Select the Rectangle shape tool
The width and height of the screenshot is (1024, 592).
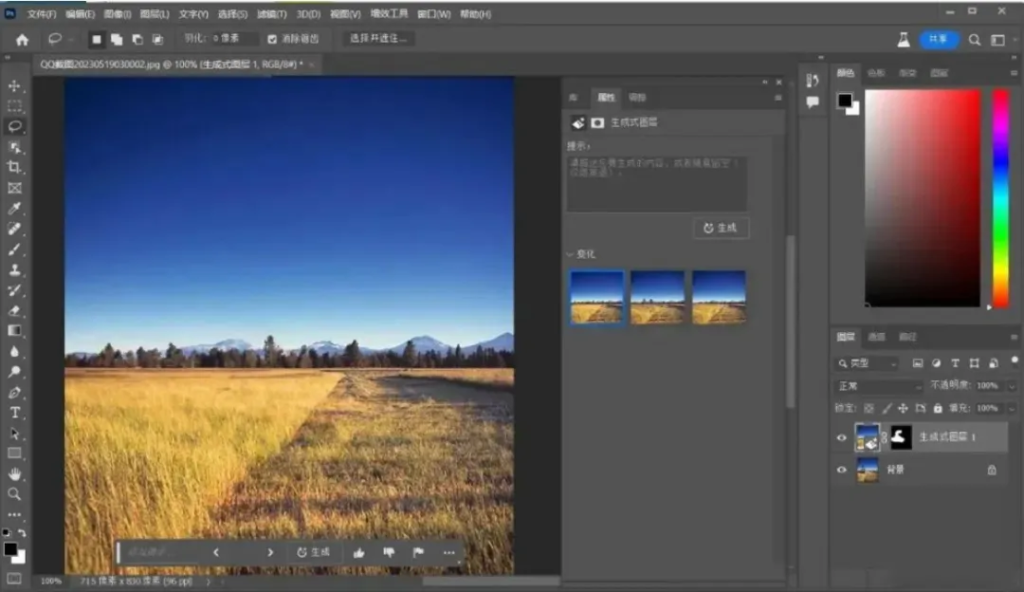(14, 453)
